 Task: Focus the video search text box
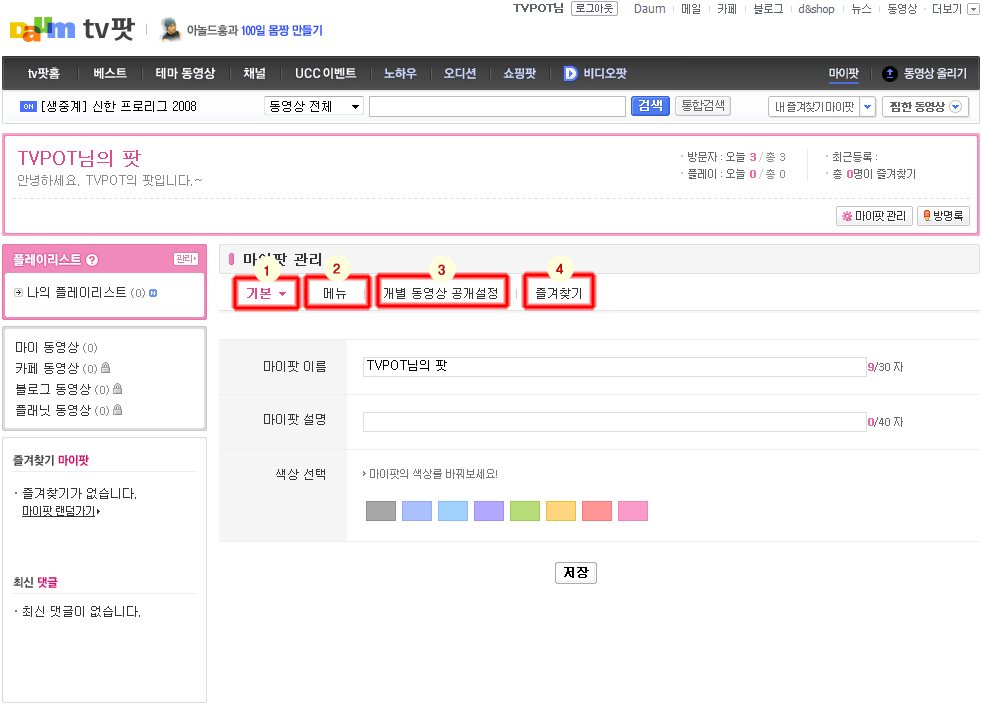[497, 107]
